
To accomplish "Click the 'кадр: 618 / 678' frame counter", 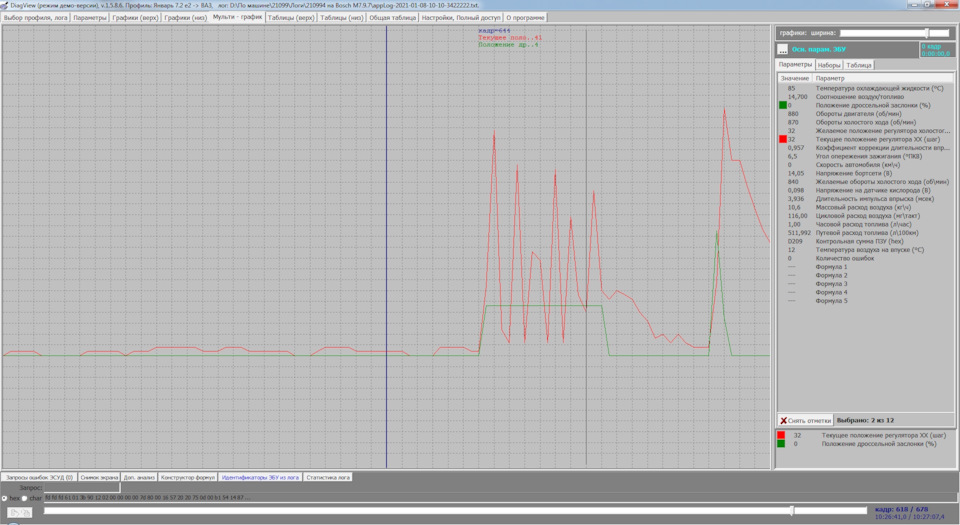I will click(902, 509).
